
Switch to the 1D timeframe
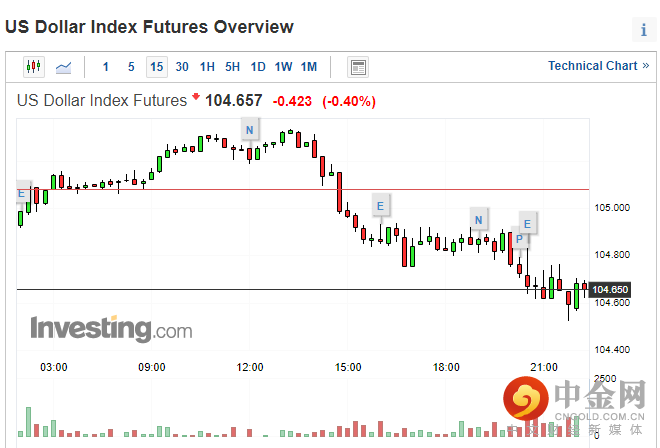click(x=258, y=67)
